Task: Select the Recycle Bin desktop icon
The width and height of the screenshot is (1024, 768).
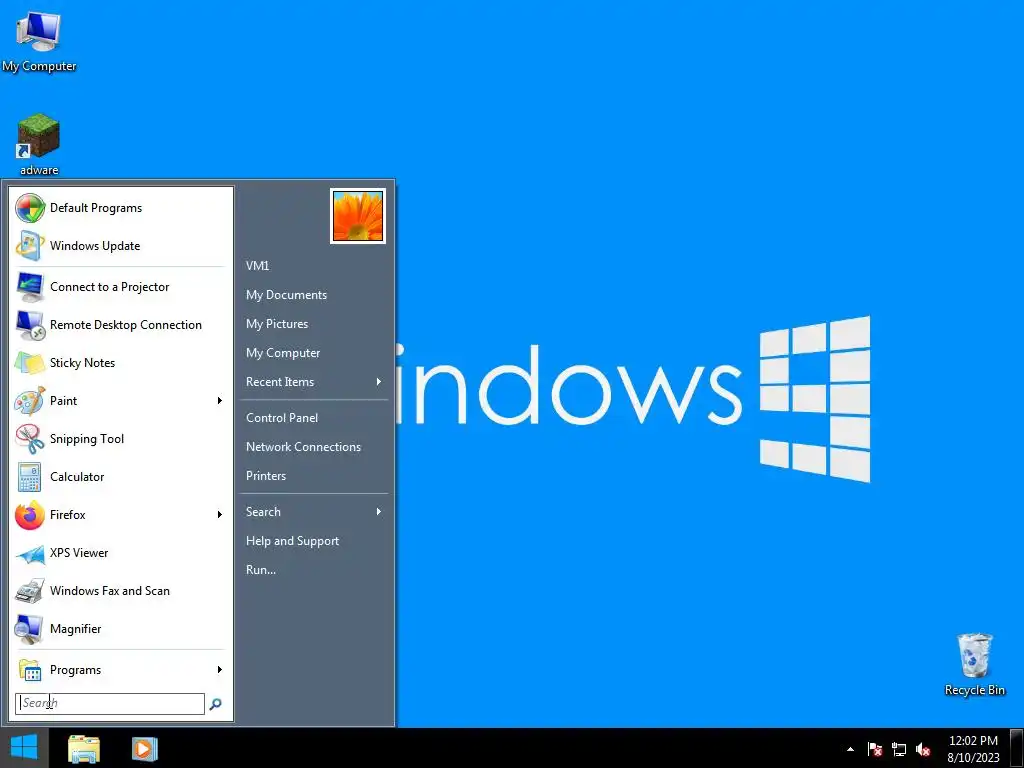Action: click(x=974, y=664)
